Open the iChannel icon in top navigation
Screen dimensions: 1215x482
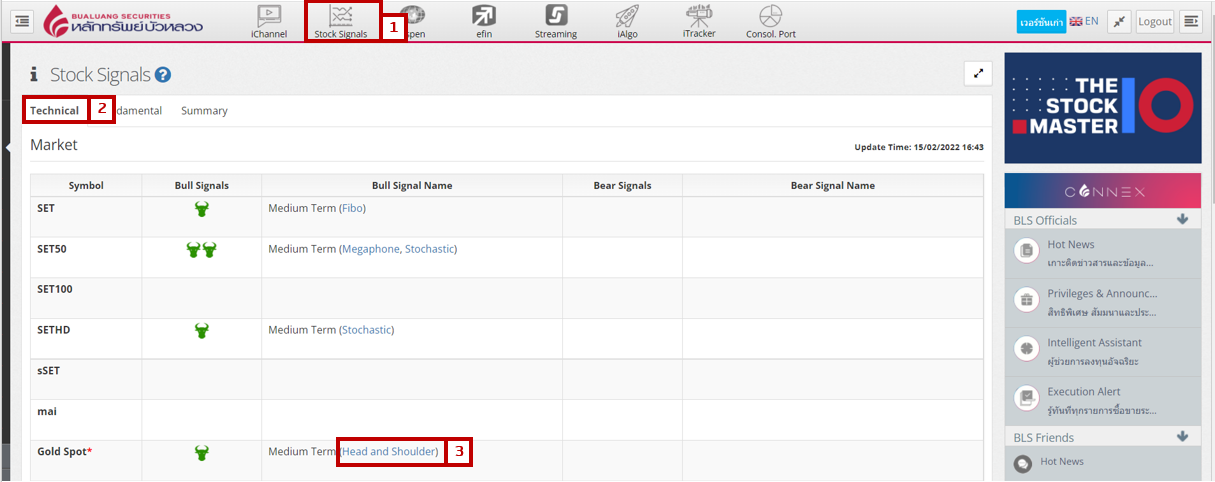pos(268,17)
